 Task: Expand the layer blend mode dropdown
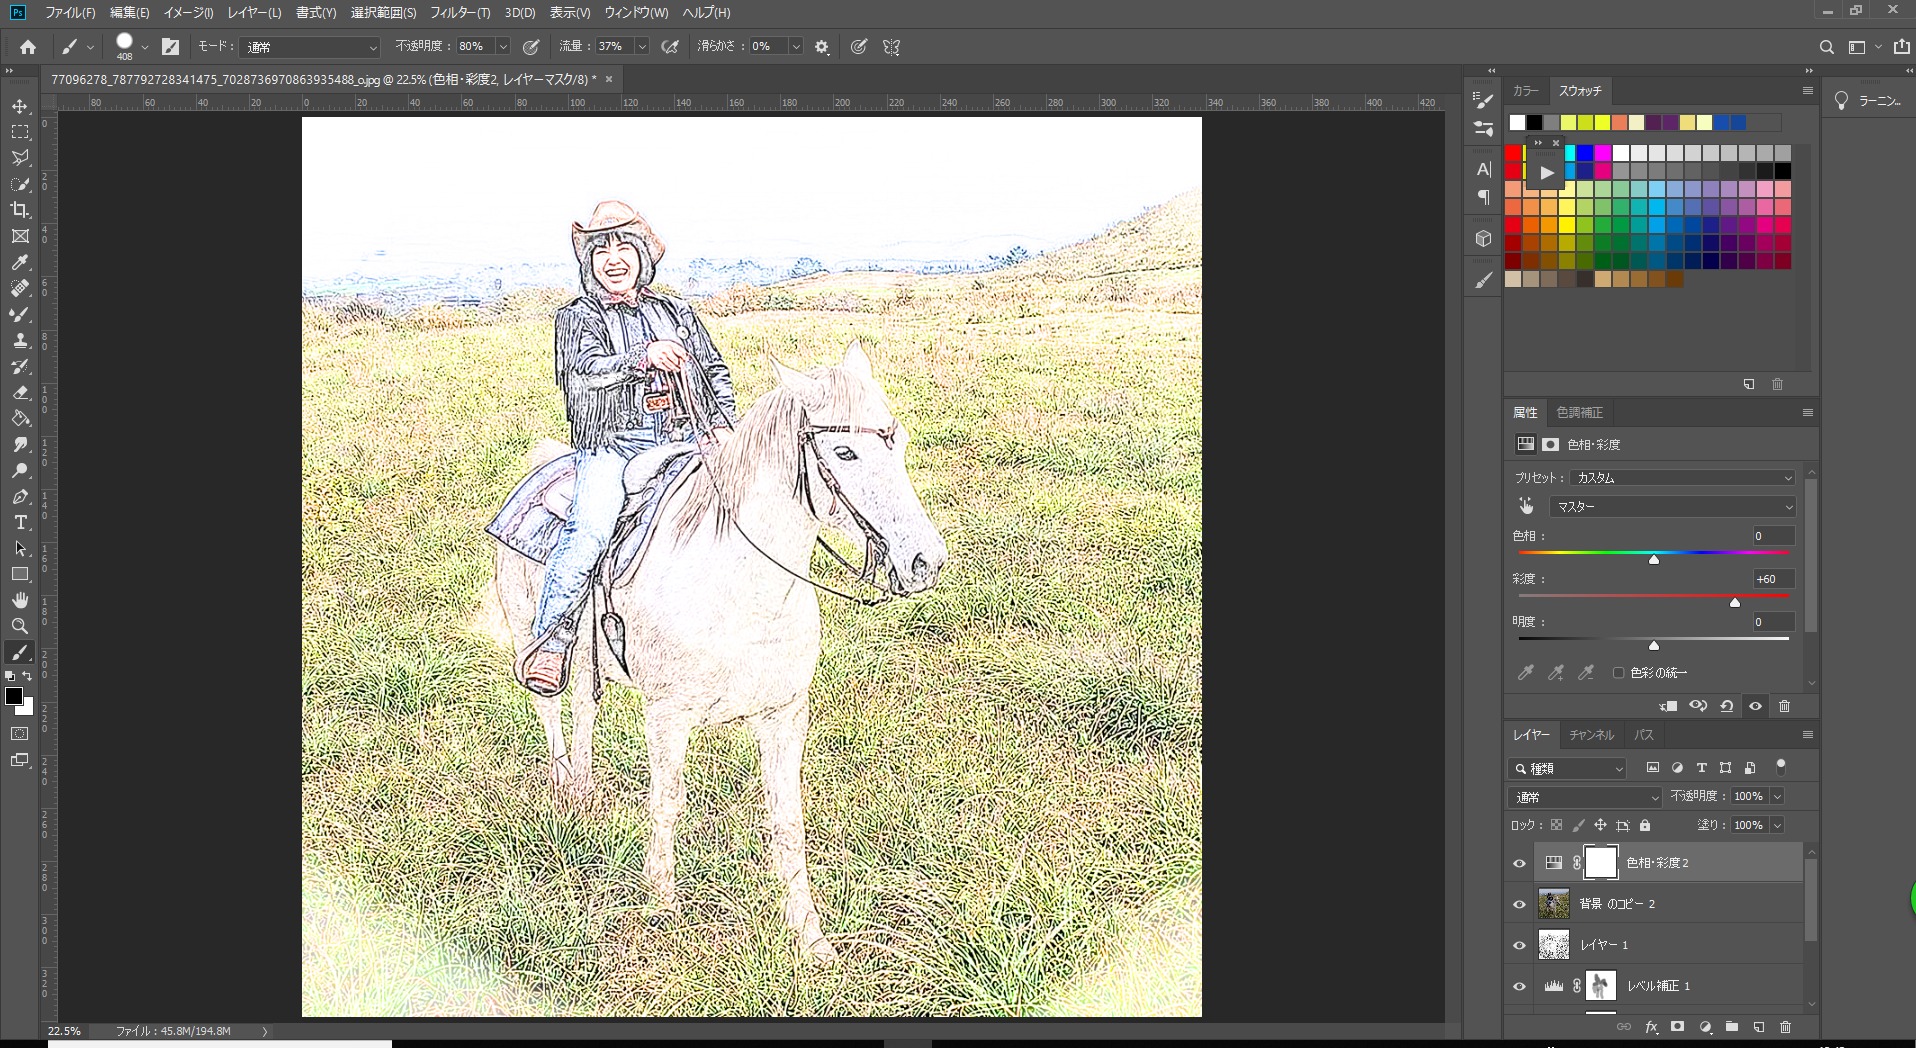coord(1585,797)
